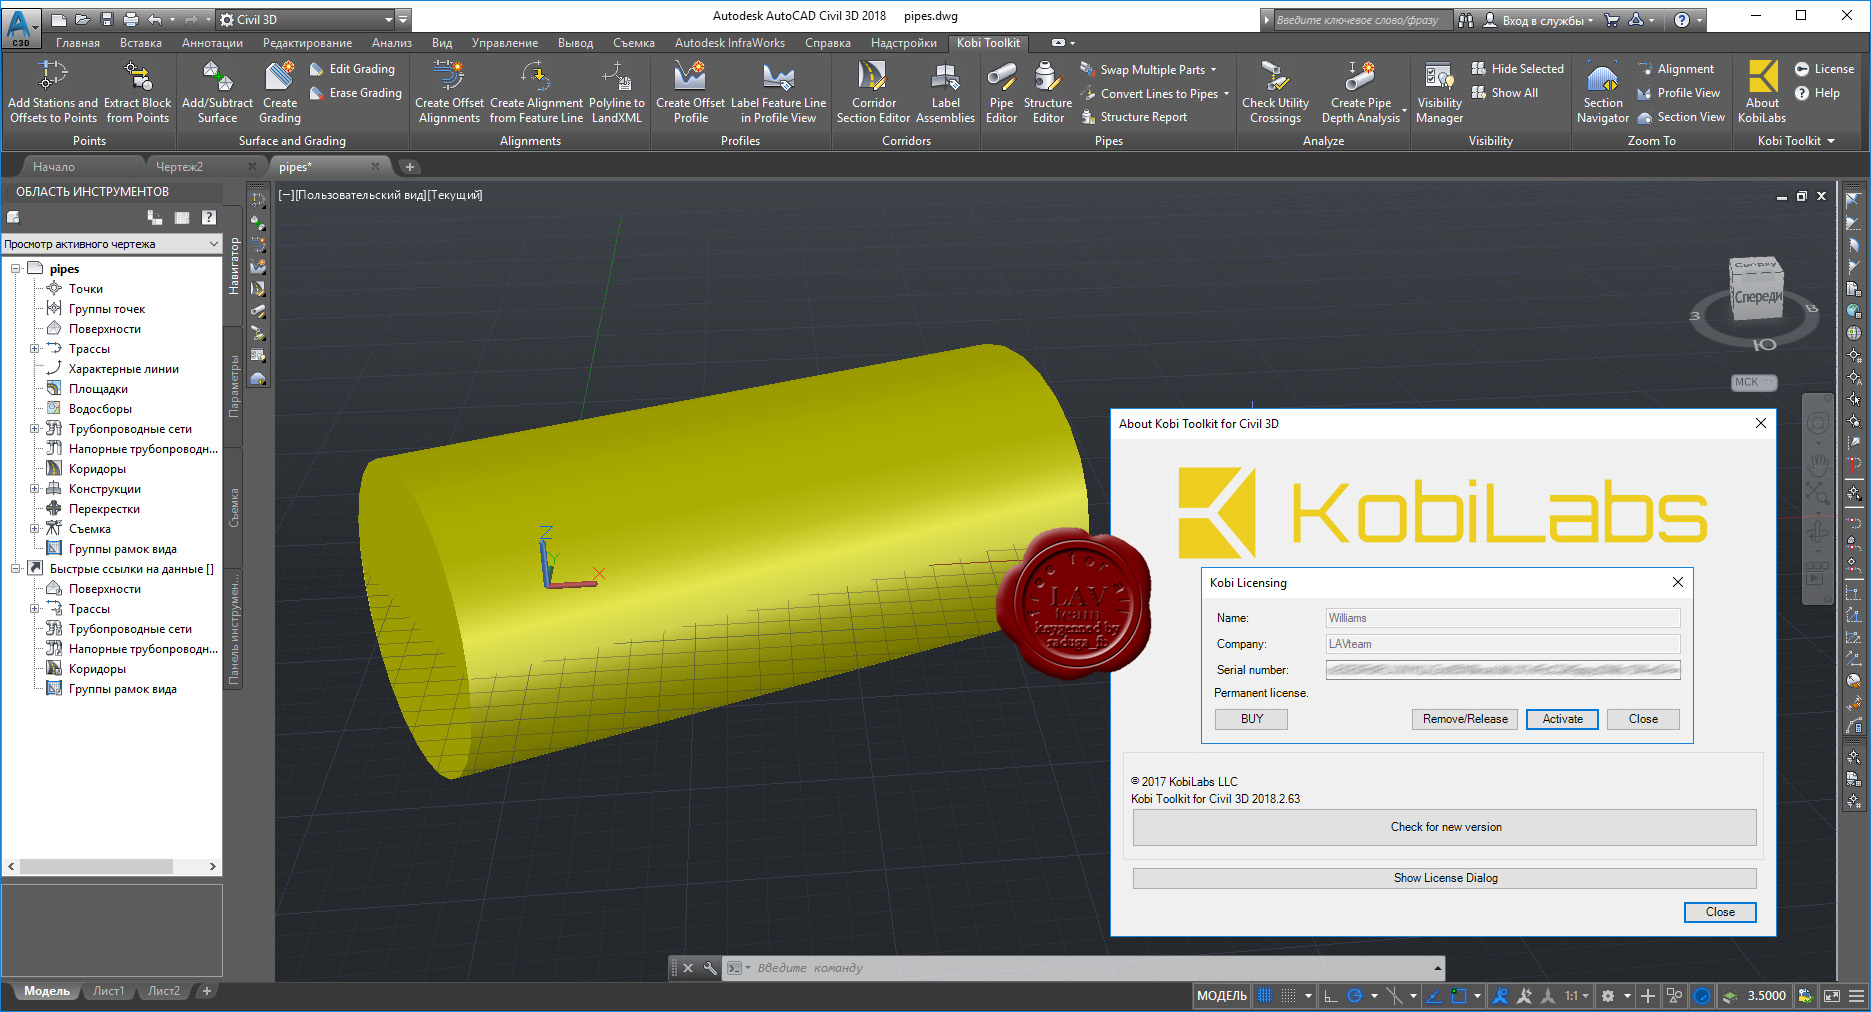Select Erase Grading command
Screen dimensions: 1871x1012
[355, 93]
